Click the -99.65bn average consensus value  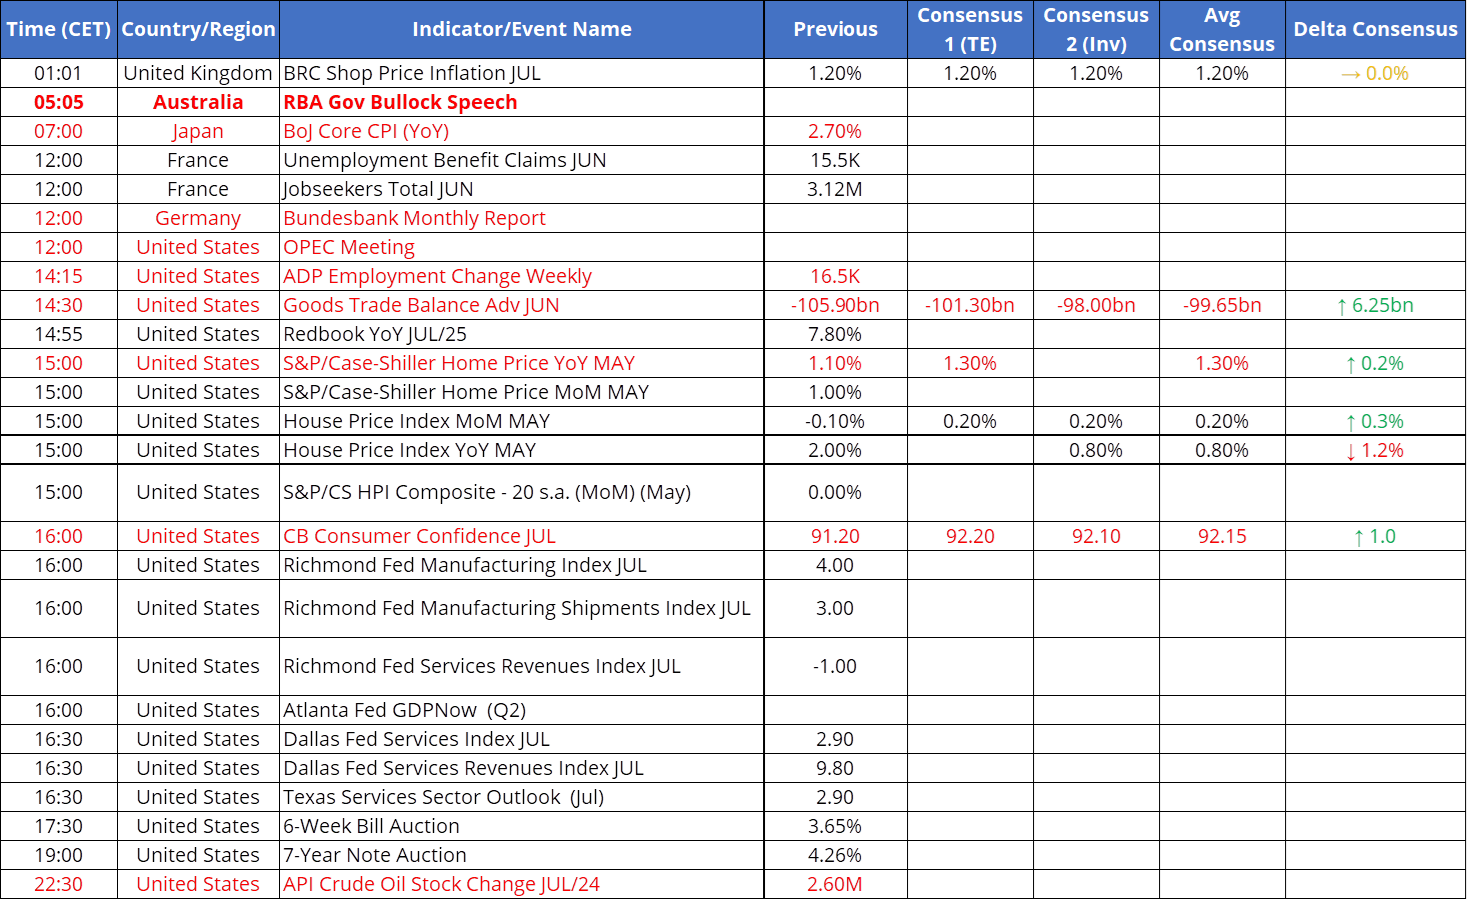point(1222,305)
